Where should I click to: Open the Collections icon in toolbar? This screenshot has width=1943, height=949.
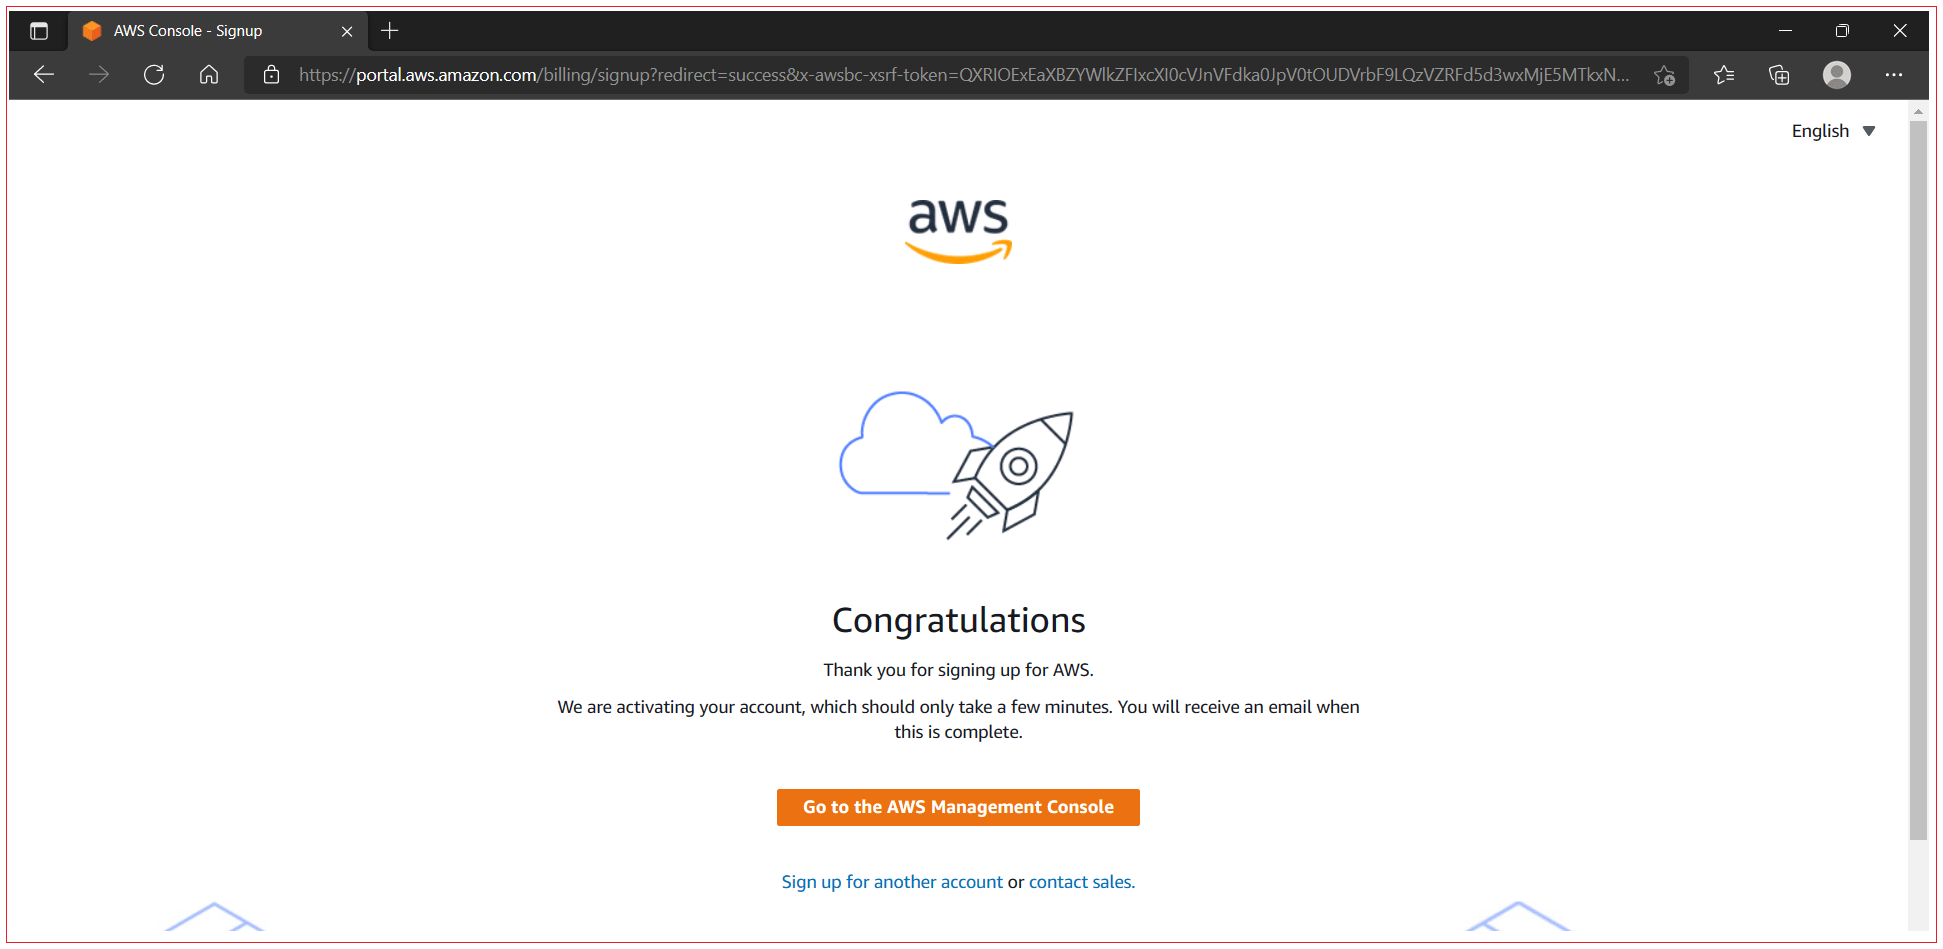tap(1780, 75)
